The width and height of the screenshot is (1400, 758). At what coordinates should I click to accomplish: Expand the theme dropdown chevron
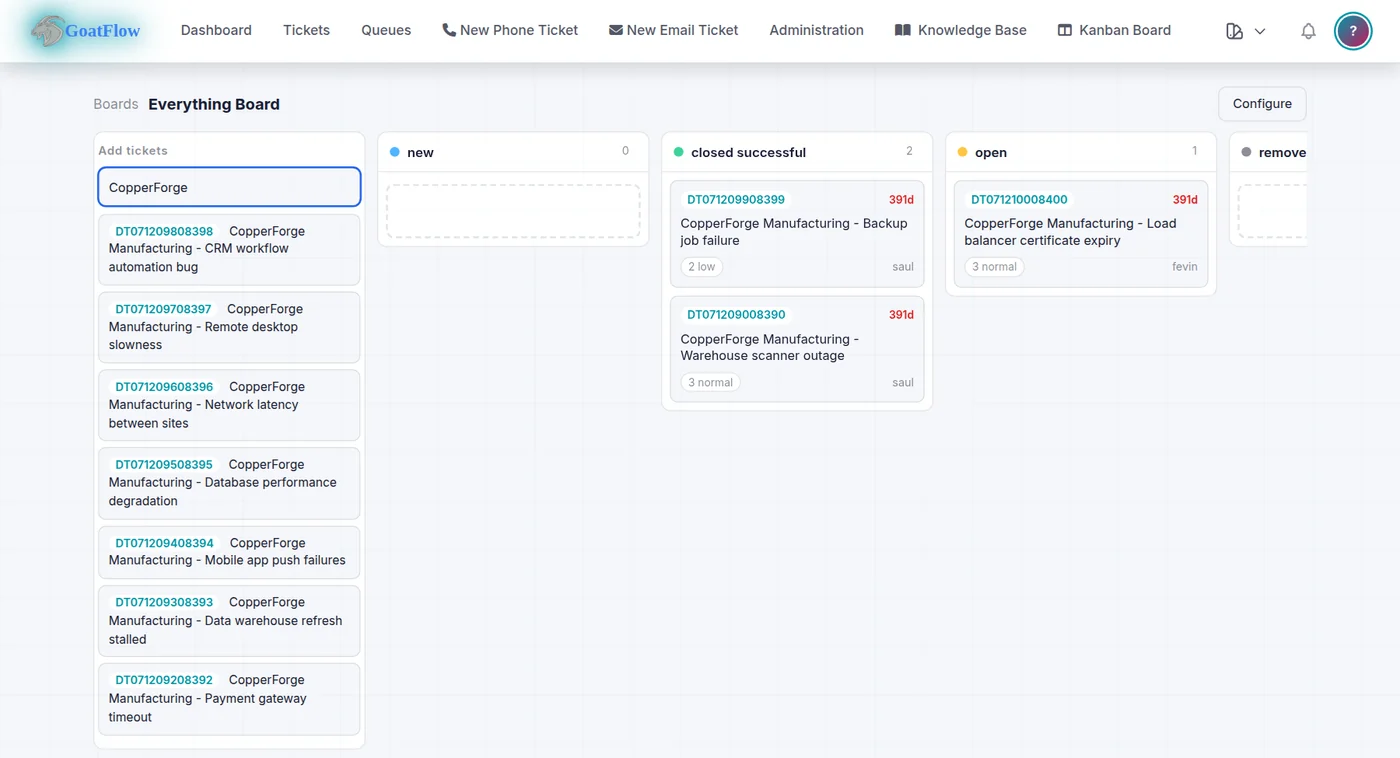coord(1260,31)
